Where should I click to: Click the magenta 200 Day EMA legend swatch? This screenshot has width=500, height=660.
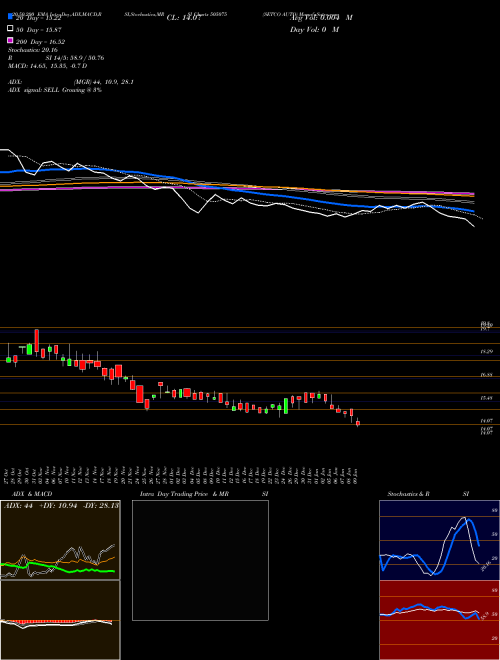pyautogui.click(x=11, y=40)
